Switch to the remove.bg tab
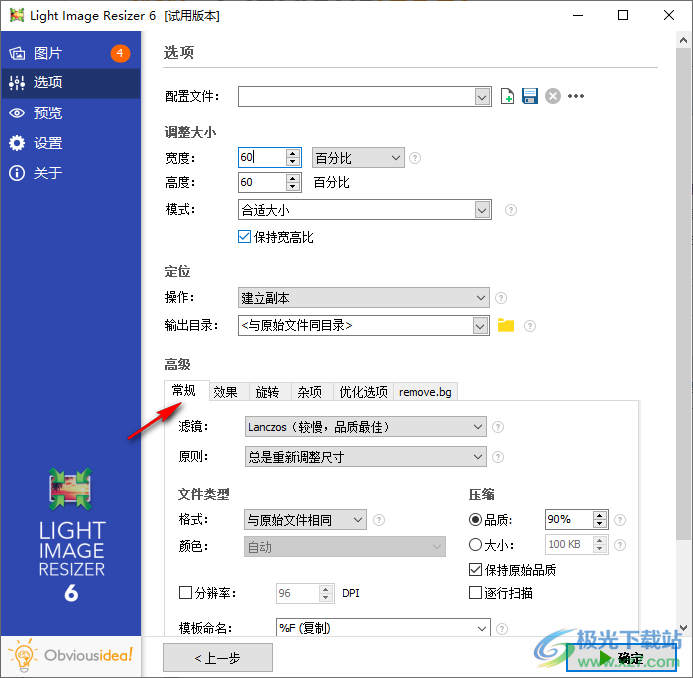Image resolution: width=693 pixels, height=678 pixels. click(425, 392)
